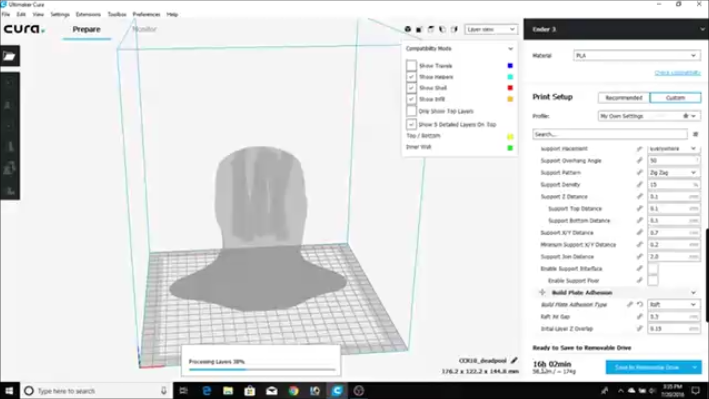Screen dimensions: 709x399
Task: Open Profile My Own Settings dropdown
Action: (x=649, y=116)
